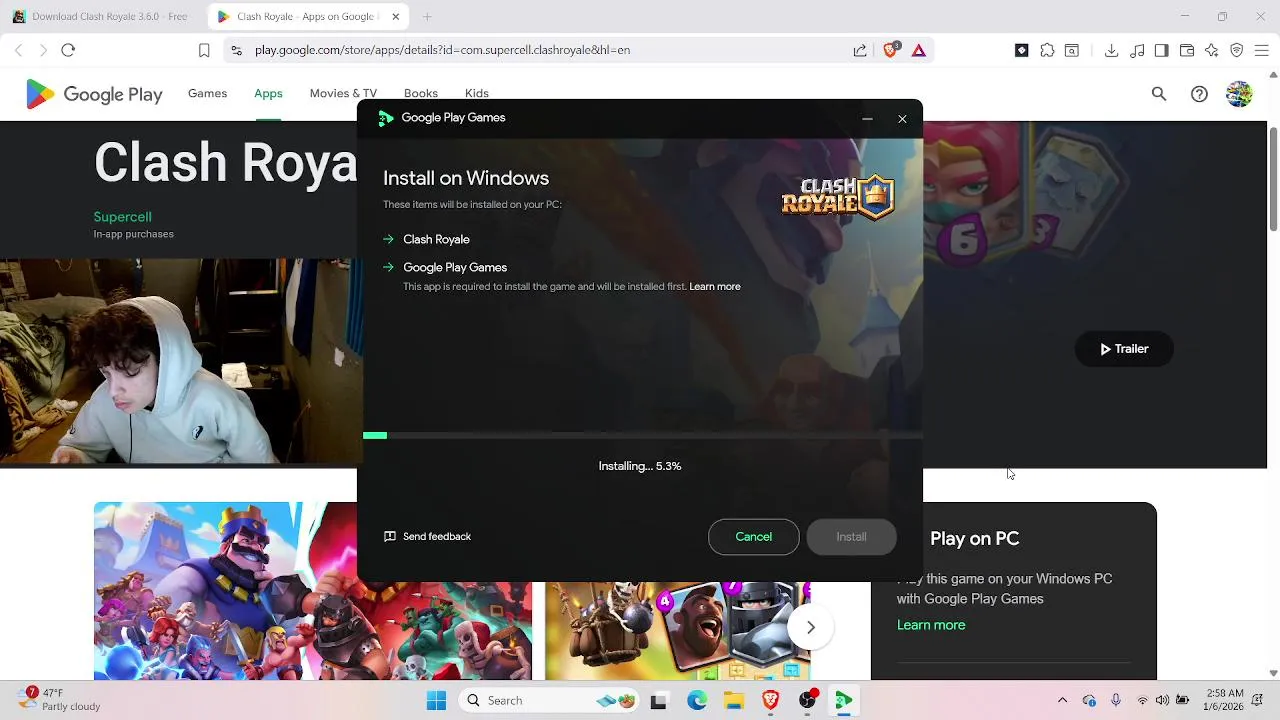Open a new browser tab
The height and width of the screenshot is (720, 1280).
pos(427,17)
